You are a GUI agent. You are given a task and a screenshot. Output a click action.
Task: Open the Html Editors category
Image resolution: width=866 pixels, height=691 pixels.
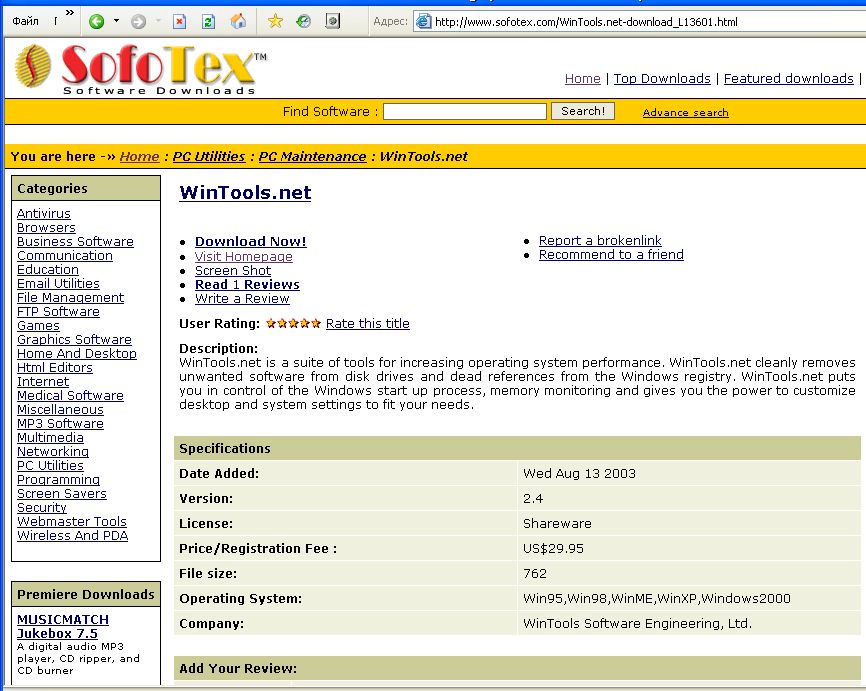tap(55, 368)
